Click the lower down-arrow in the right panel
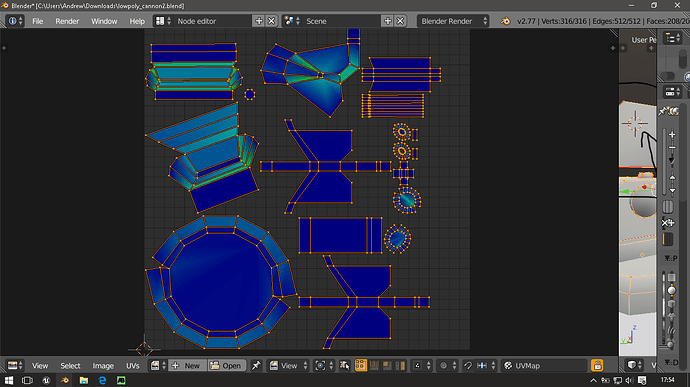Viewport: 690px width, 387px height. pyautogui.click(x=672, y=191)
